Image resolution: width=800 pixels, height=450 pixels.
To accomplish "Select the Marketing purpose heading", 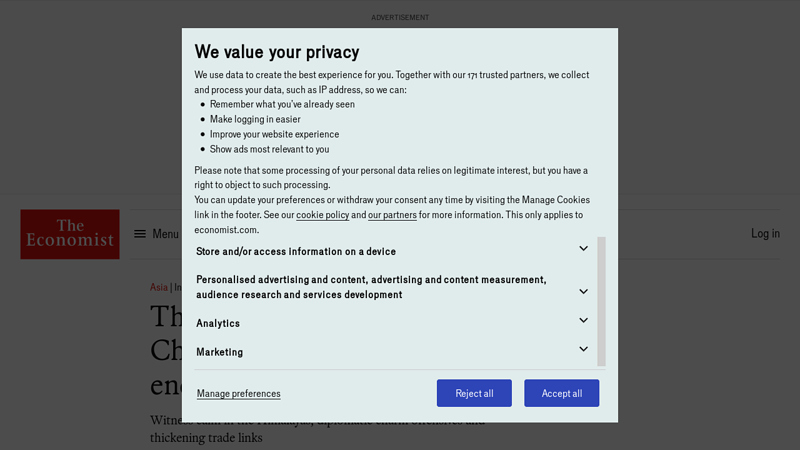I will click(219, 352).
